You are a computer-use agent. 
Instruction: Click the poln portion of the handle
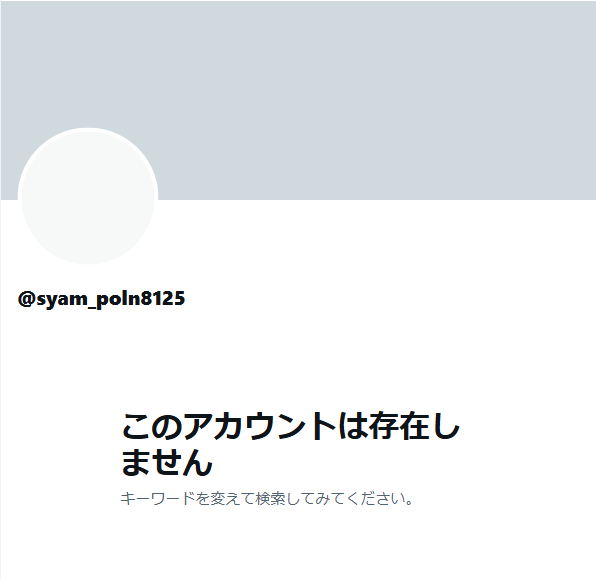[x=118, y=299]
